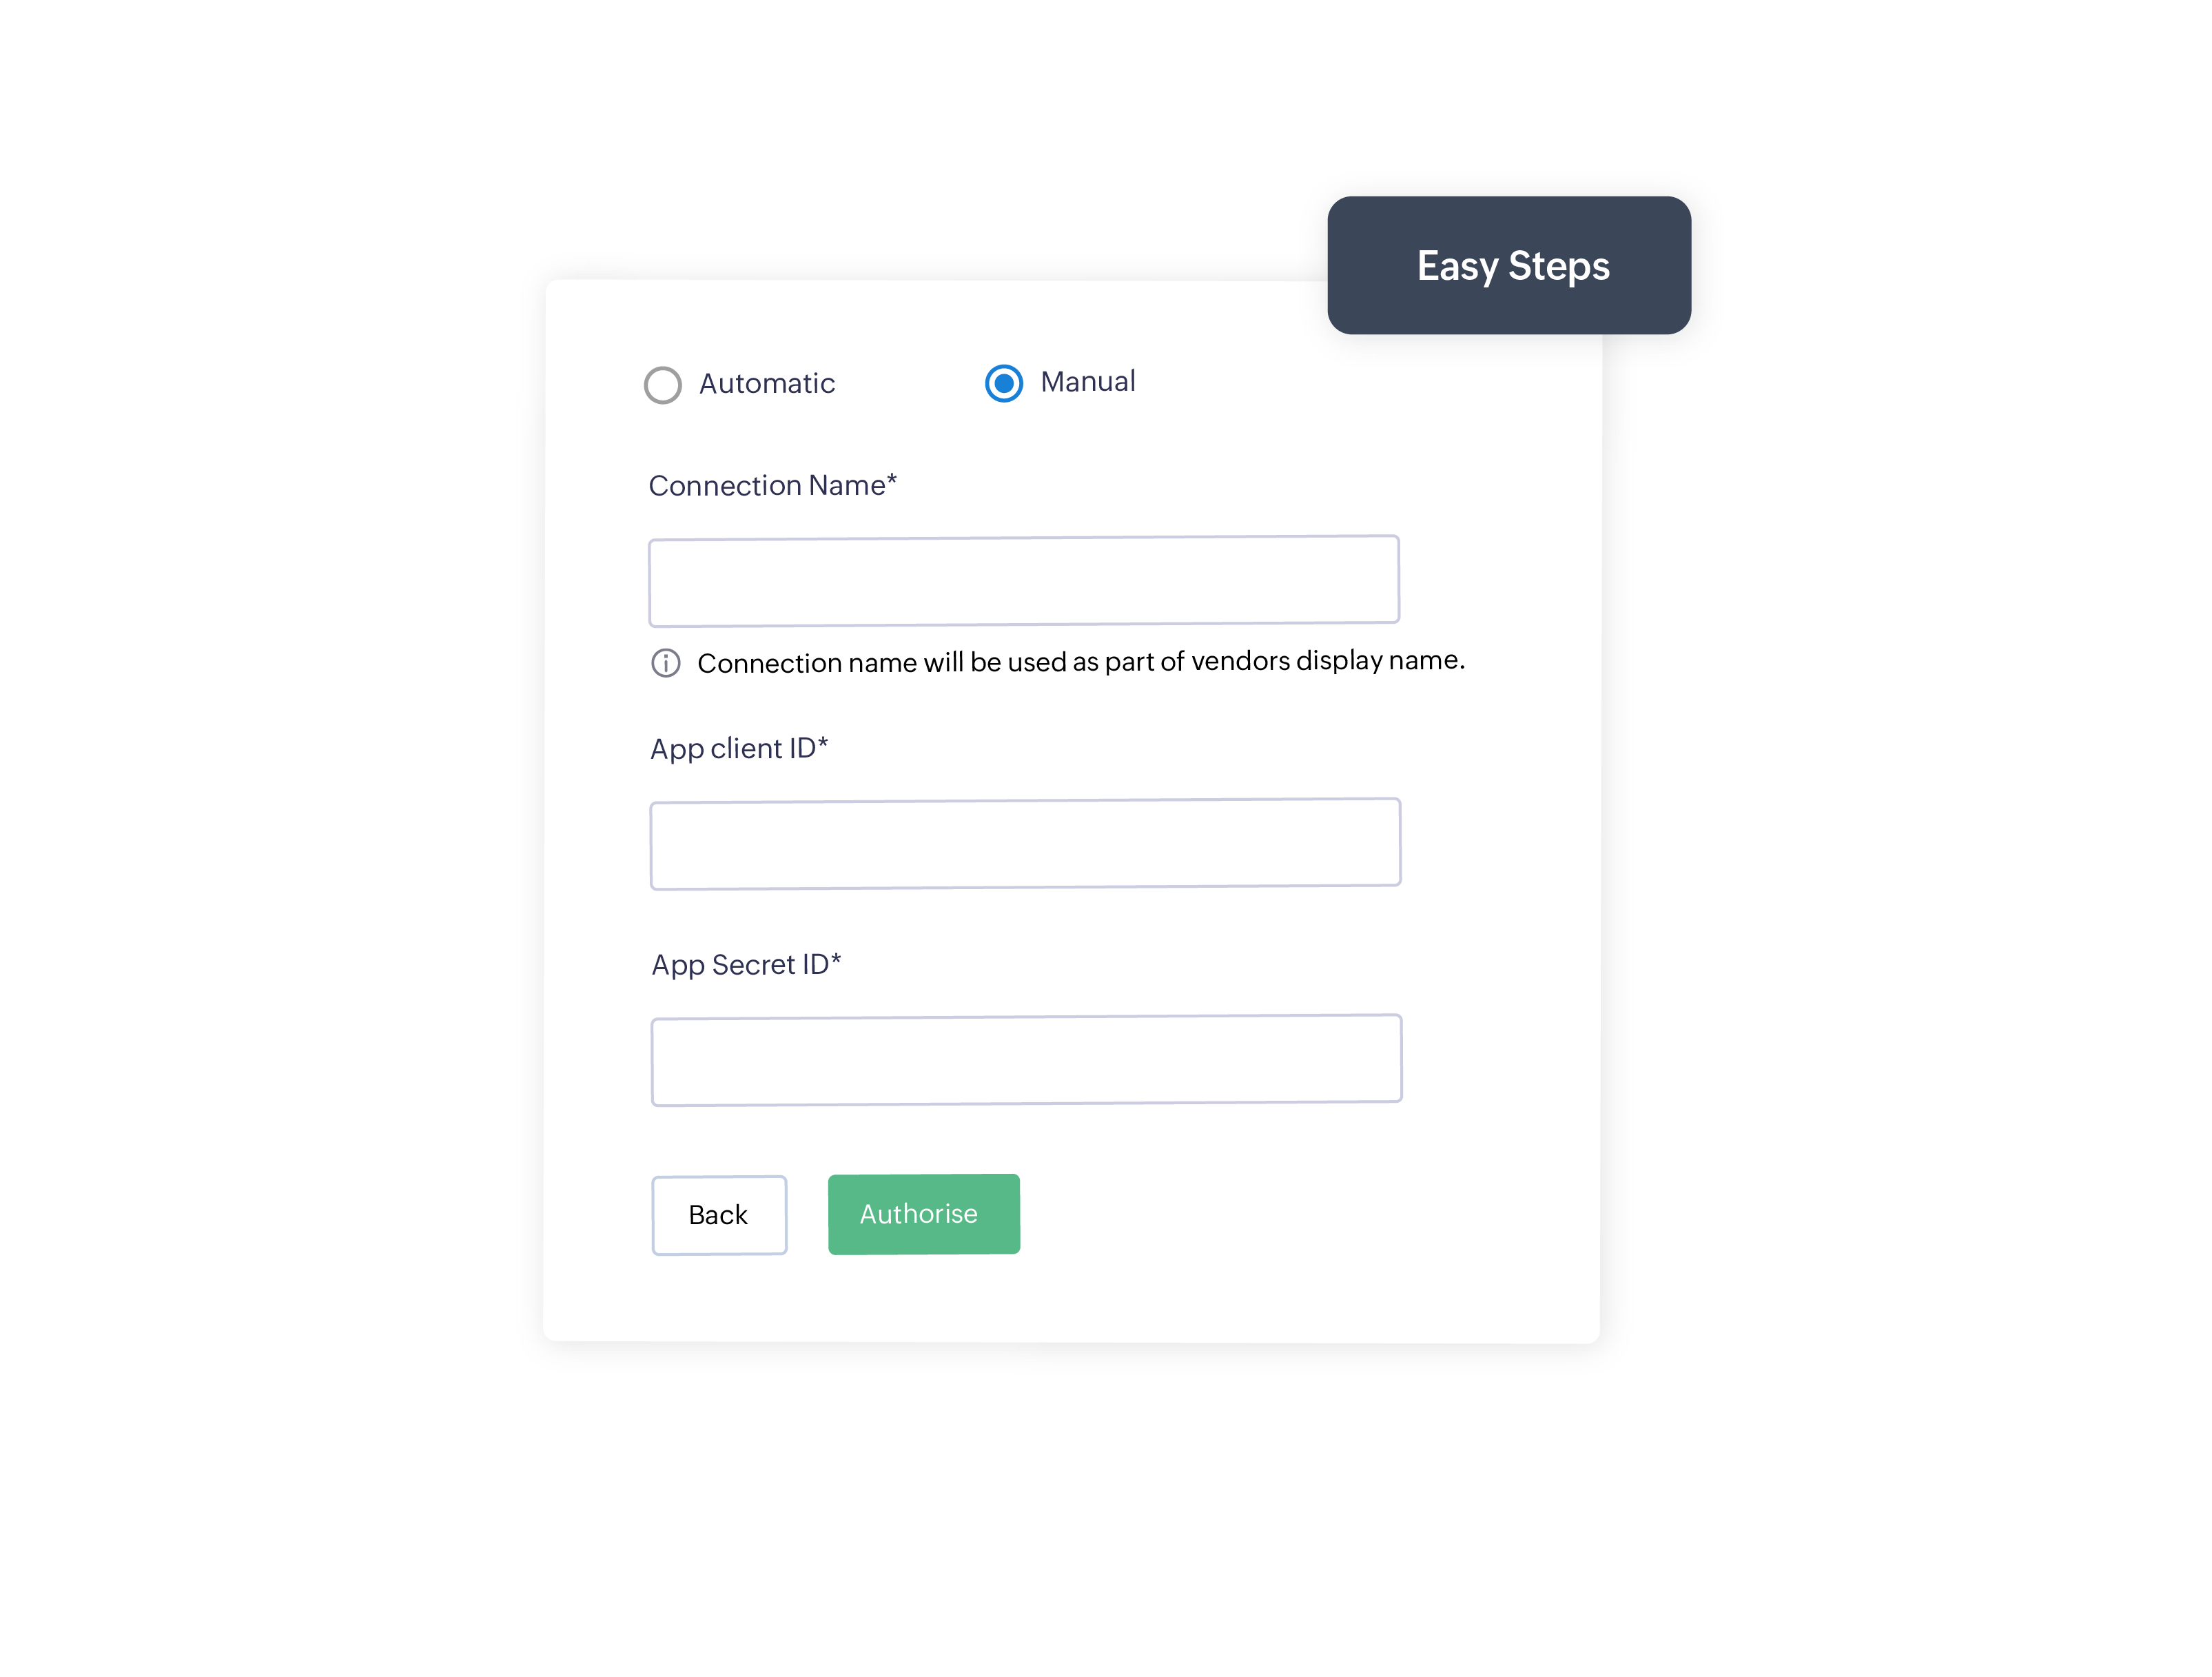This screenshot has height=1677, width=2212.
Task: Click the vendors display name hint text
Action: (x=1081, y=662)
